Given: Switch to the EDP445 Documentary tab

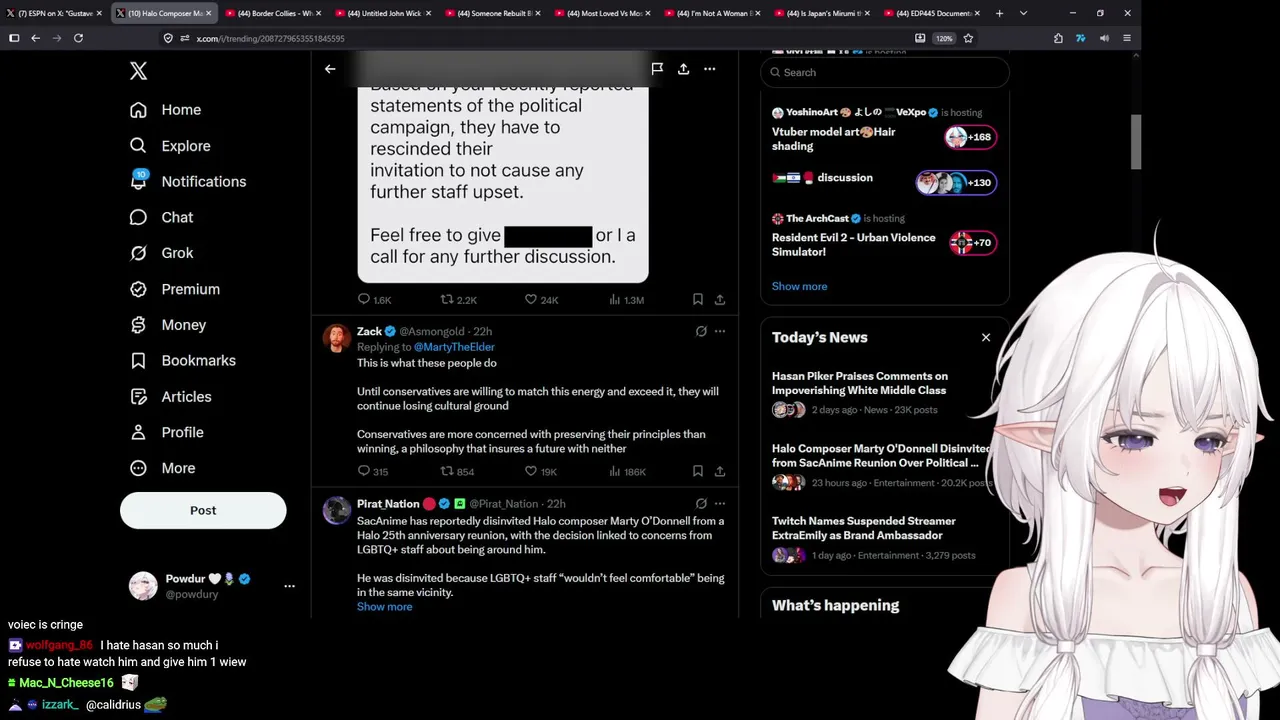Looking at the screenshot, I should tap(930, 13).
